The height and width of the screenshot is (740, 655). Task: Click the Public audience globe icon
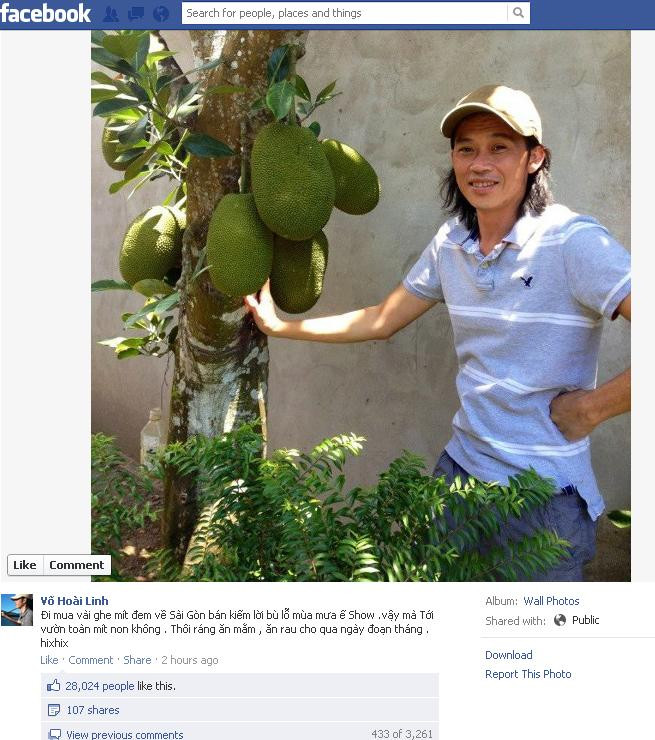tap(560, 620)
